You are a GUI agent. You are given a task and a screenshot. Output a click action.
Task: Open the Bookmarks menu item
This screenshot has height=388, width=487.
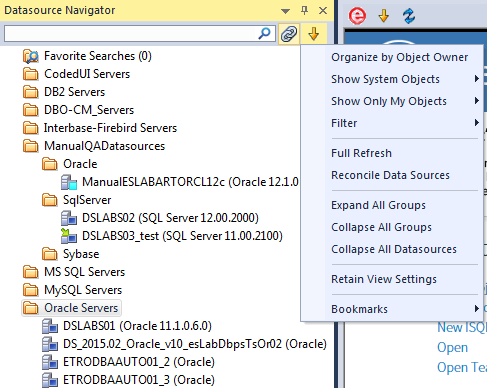point(359,309)
